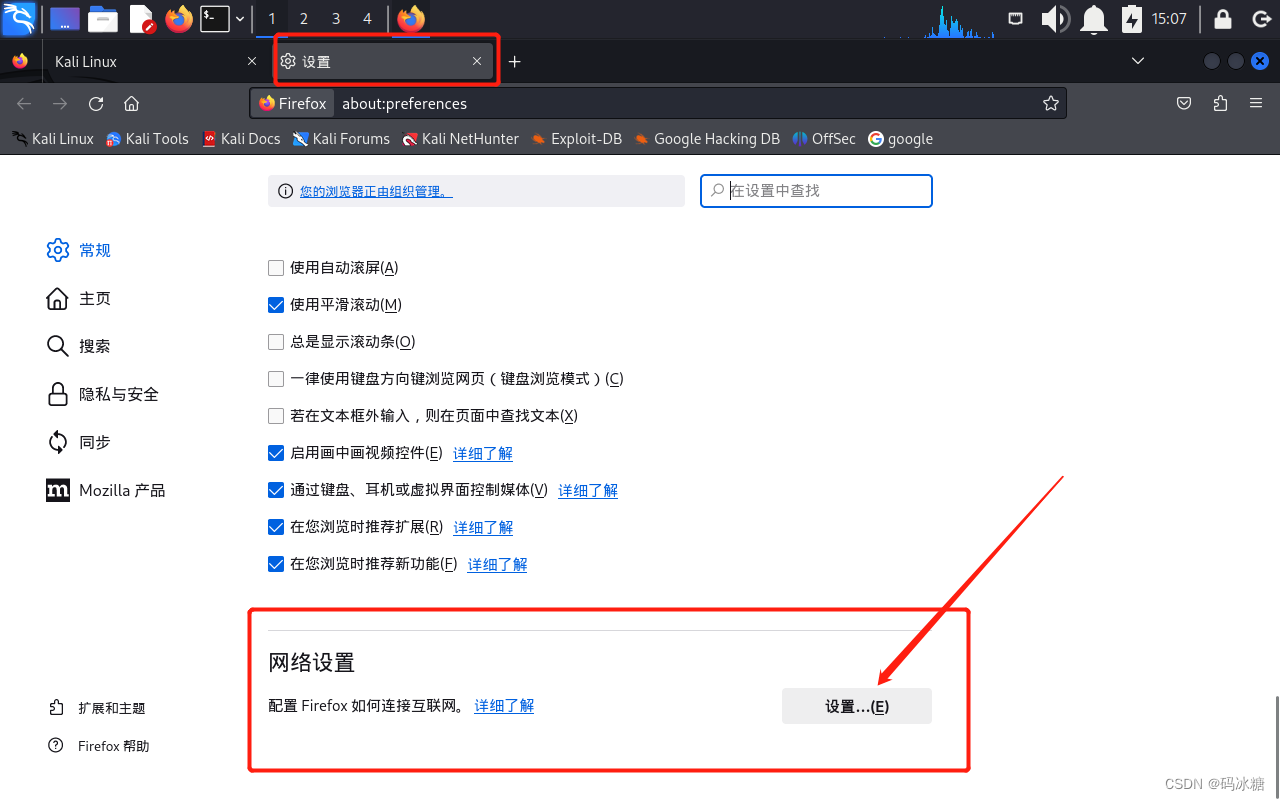Disable 使用平滑滚动 checkbox
Viewport: 1280px width, 800px height.
(276, 305)
